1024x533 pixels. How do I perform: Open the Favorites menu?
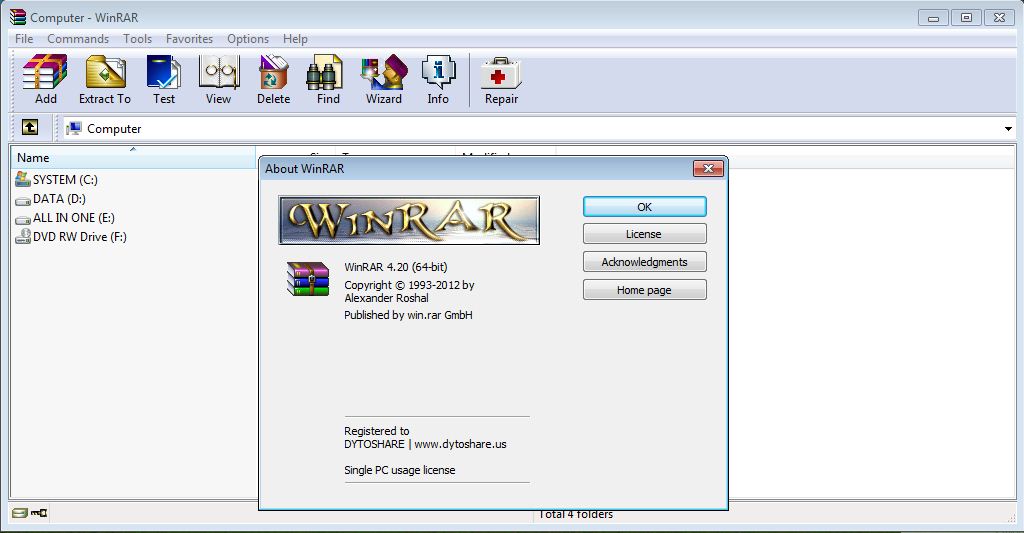tap(189, 39)
